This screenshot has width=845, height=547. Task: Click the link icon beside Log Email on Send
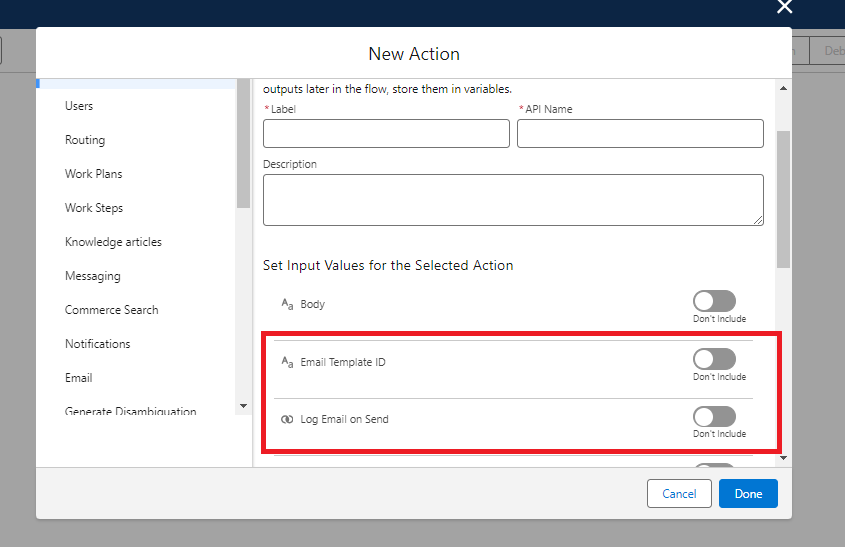(287, 419)
